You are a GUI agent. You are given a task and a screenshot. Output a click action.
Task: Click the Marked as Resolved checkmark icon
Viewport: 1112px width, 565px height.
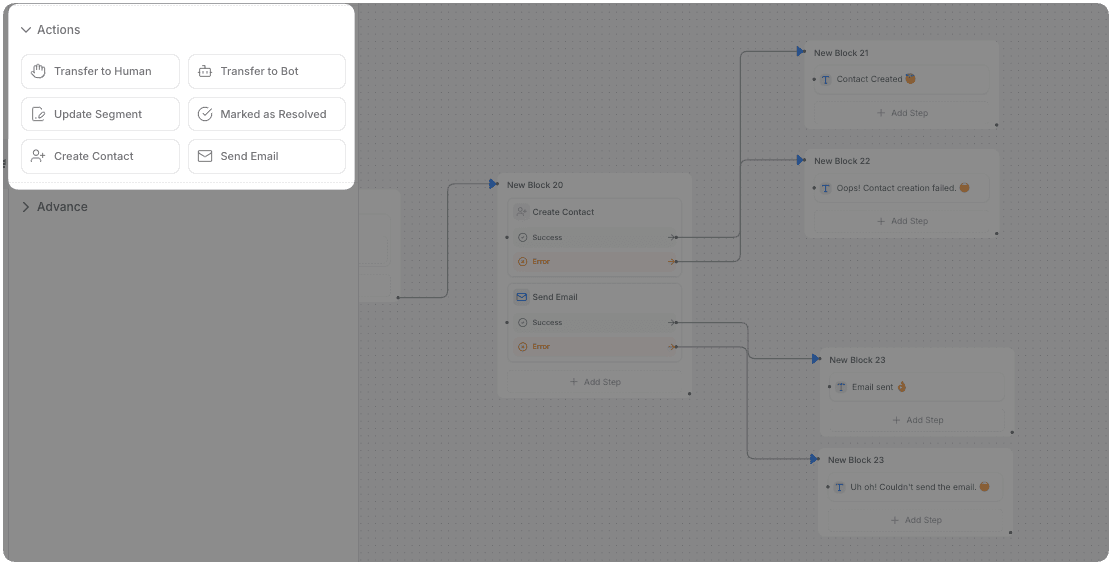[x=205, y=114]
